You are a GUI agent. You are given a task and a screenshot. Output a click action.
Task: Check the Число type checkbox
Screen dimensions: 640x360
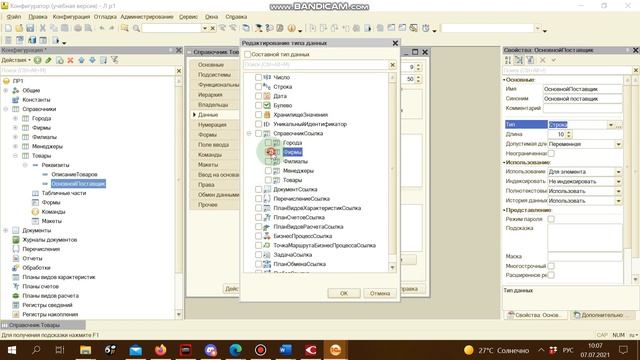(x=258, y=77)
